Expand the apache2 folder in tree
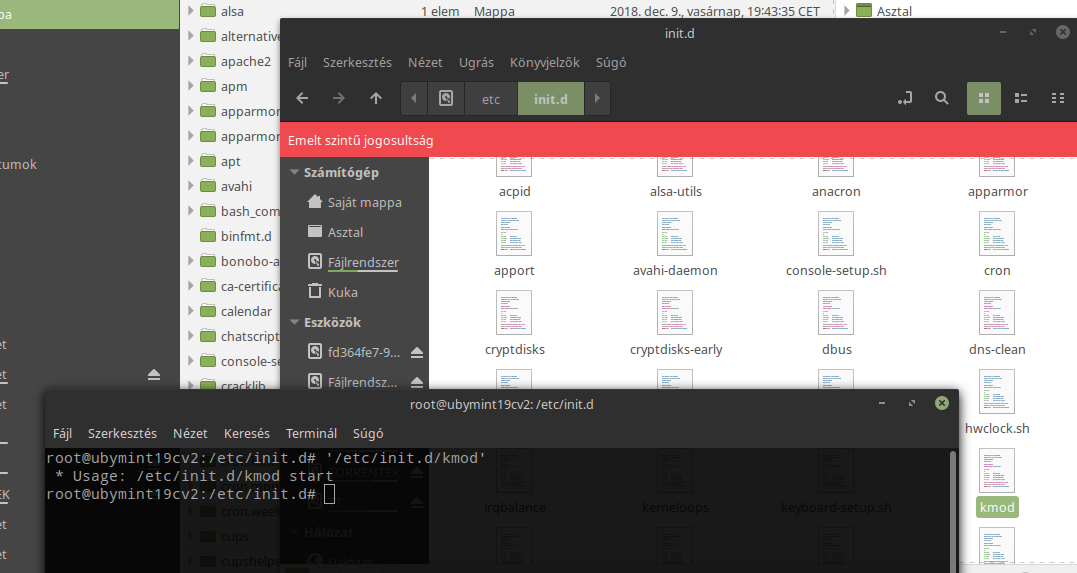1077x573 pixels. point(191,60)
